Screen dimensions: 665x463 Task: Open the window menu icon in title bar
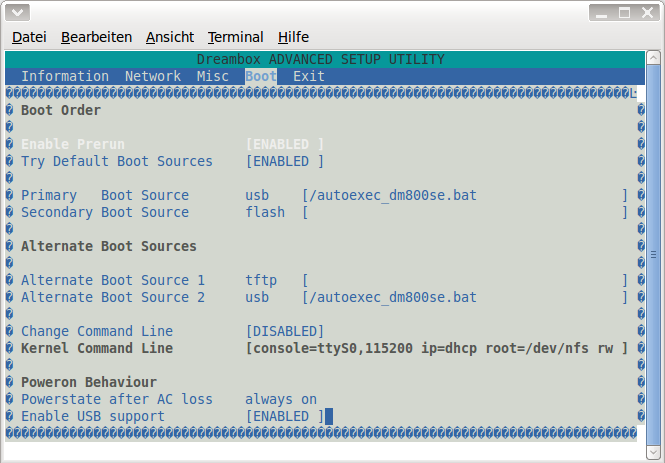18,13
